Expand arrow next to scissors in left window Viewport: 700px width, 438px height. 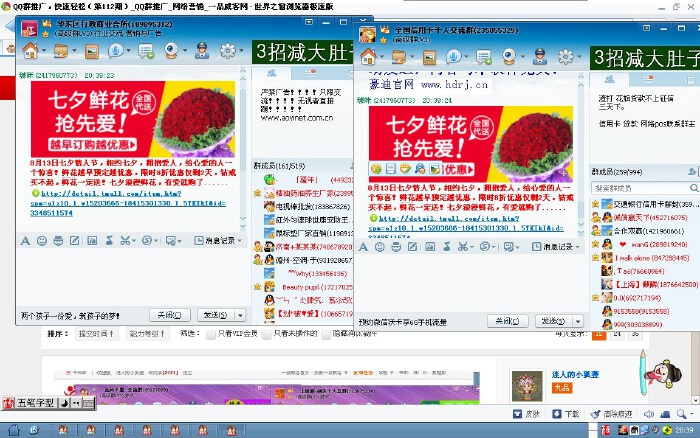[x=134, y=241]
